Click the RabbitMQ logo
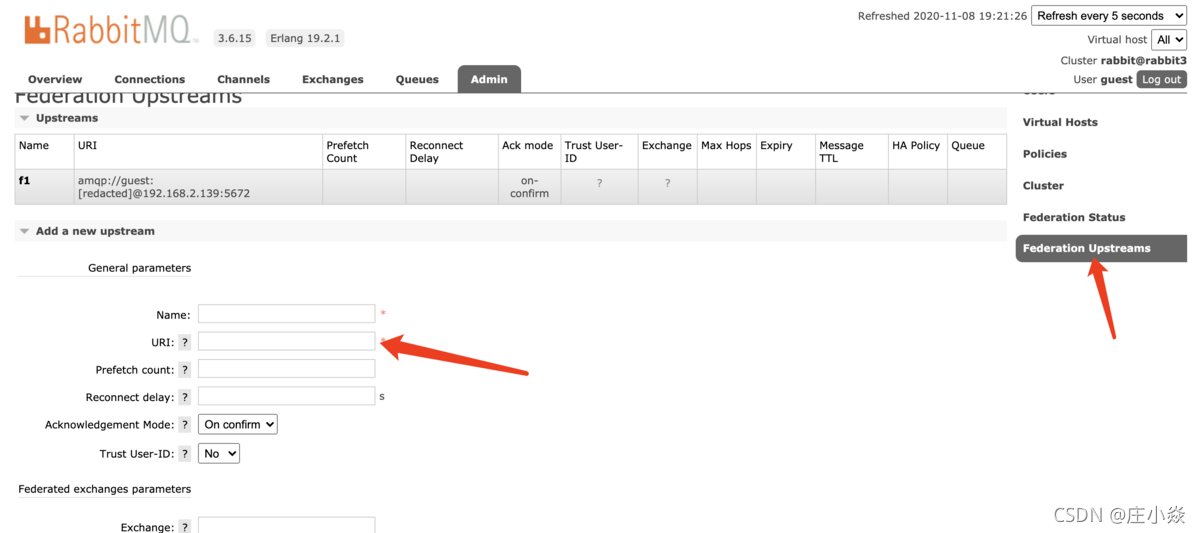The width and height of the screenshot is (1200, 533). coord(111,30)
